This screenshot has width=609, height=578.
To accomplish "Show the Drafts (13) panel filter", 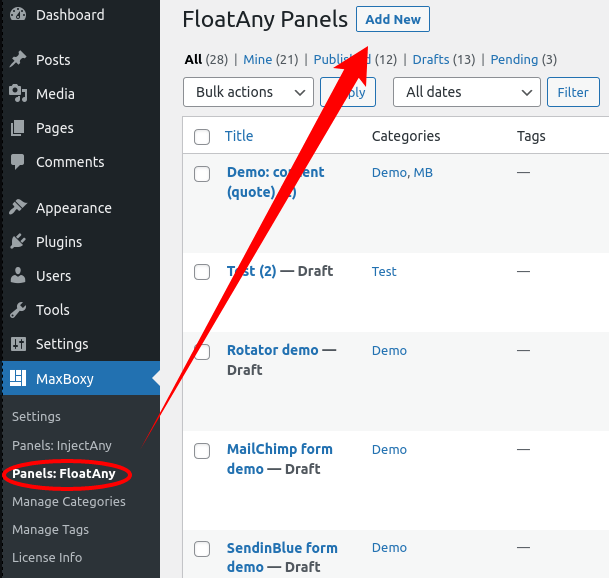I will [444, 59].
